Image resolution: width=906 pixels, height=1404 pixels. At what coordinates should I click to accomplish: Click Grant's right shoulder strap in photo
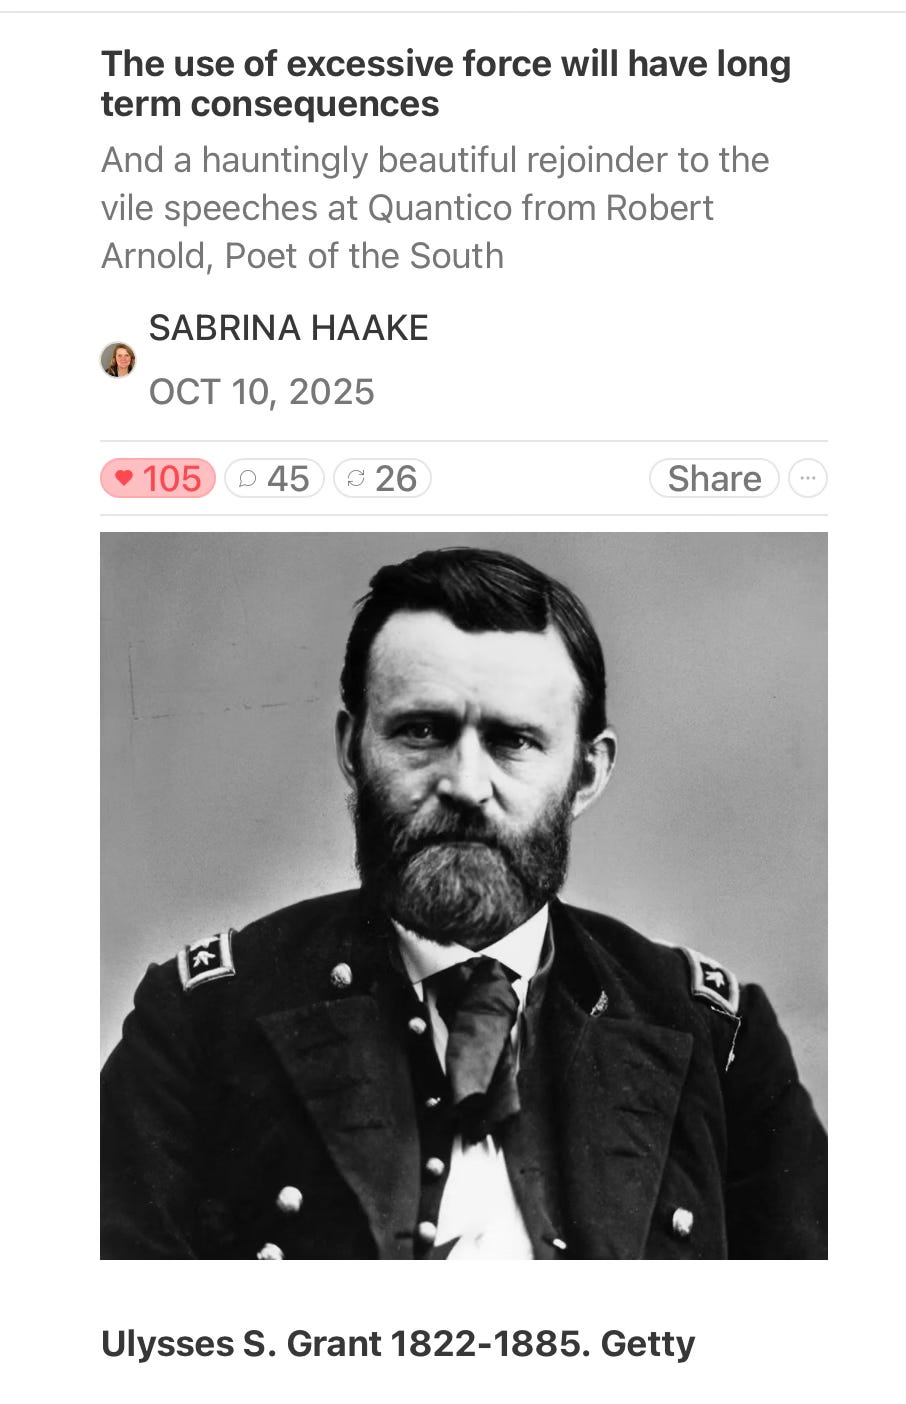pos(207,959)
